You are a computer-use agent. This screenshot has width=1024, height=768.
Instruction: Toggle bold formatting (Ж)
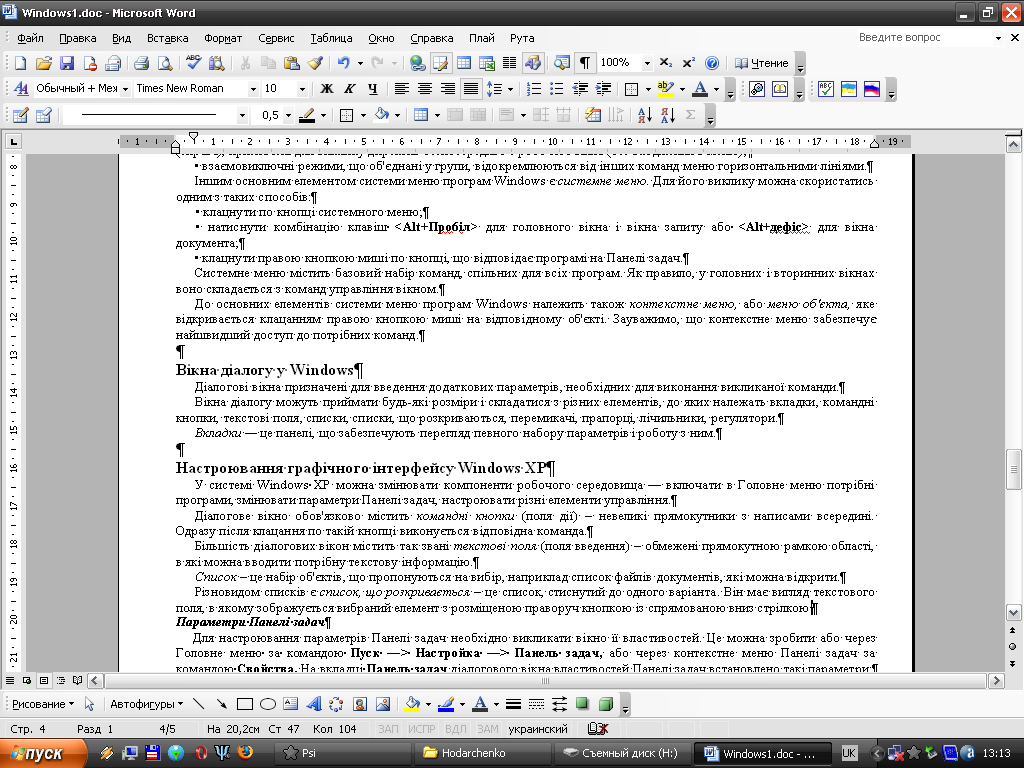point(327,89)
